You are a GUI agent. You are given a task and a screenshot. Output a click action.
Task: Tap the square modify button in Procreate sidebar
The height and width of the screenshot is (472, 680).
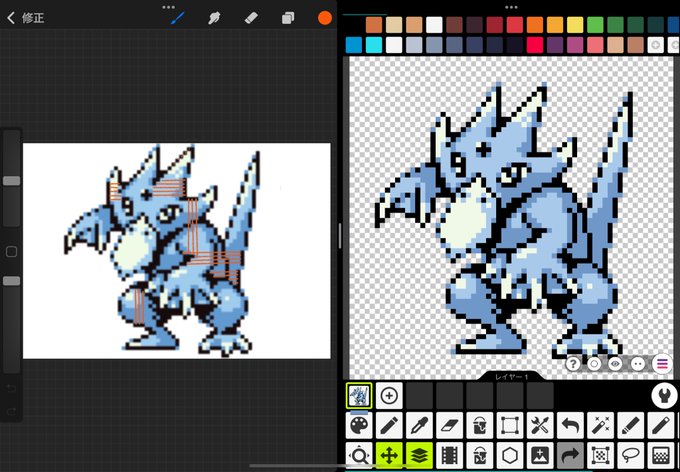pyautogui.click(x=12, y=252)
